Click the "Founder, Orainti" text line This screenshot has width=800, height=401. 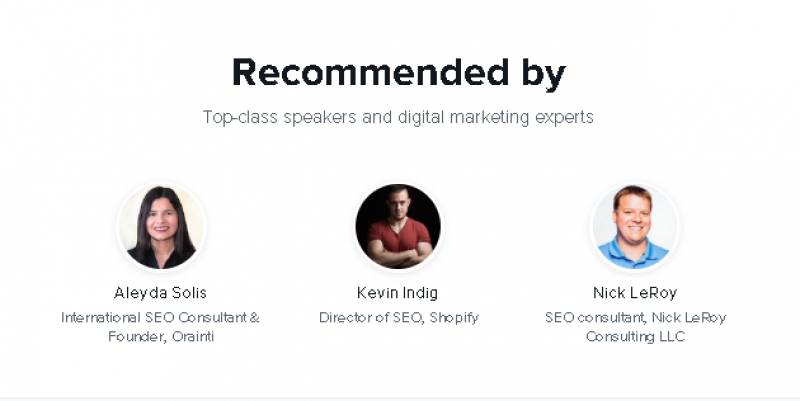point(161,337)
